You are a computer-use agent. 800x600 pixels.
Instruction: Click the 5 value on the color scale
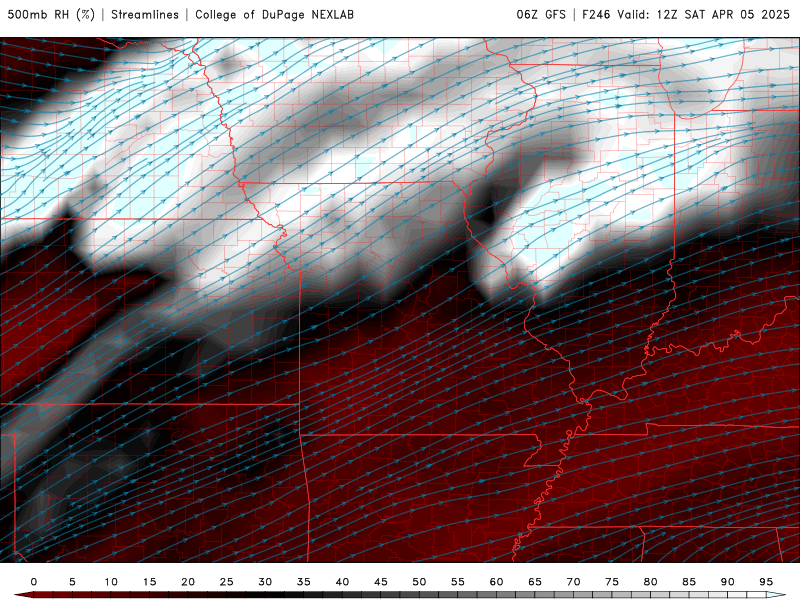coord(72,582)
